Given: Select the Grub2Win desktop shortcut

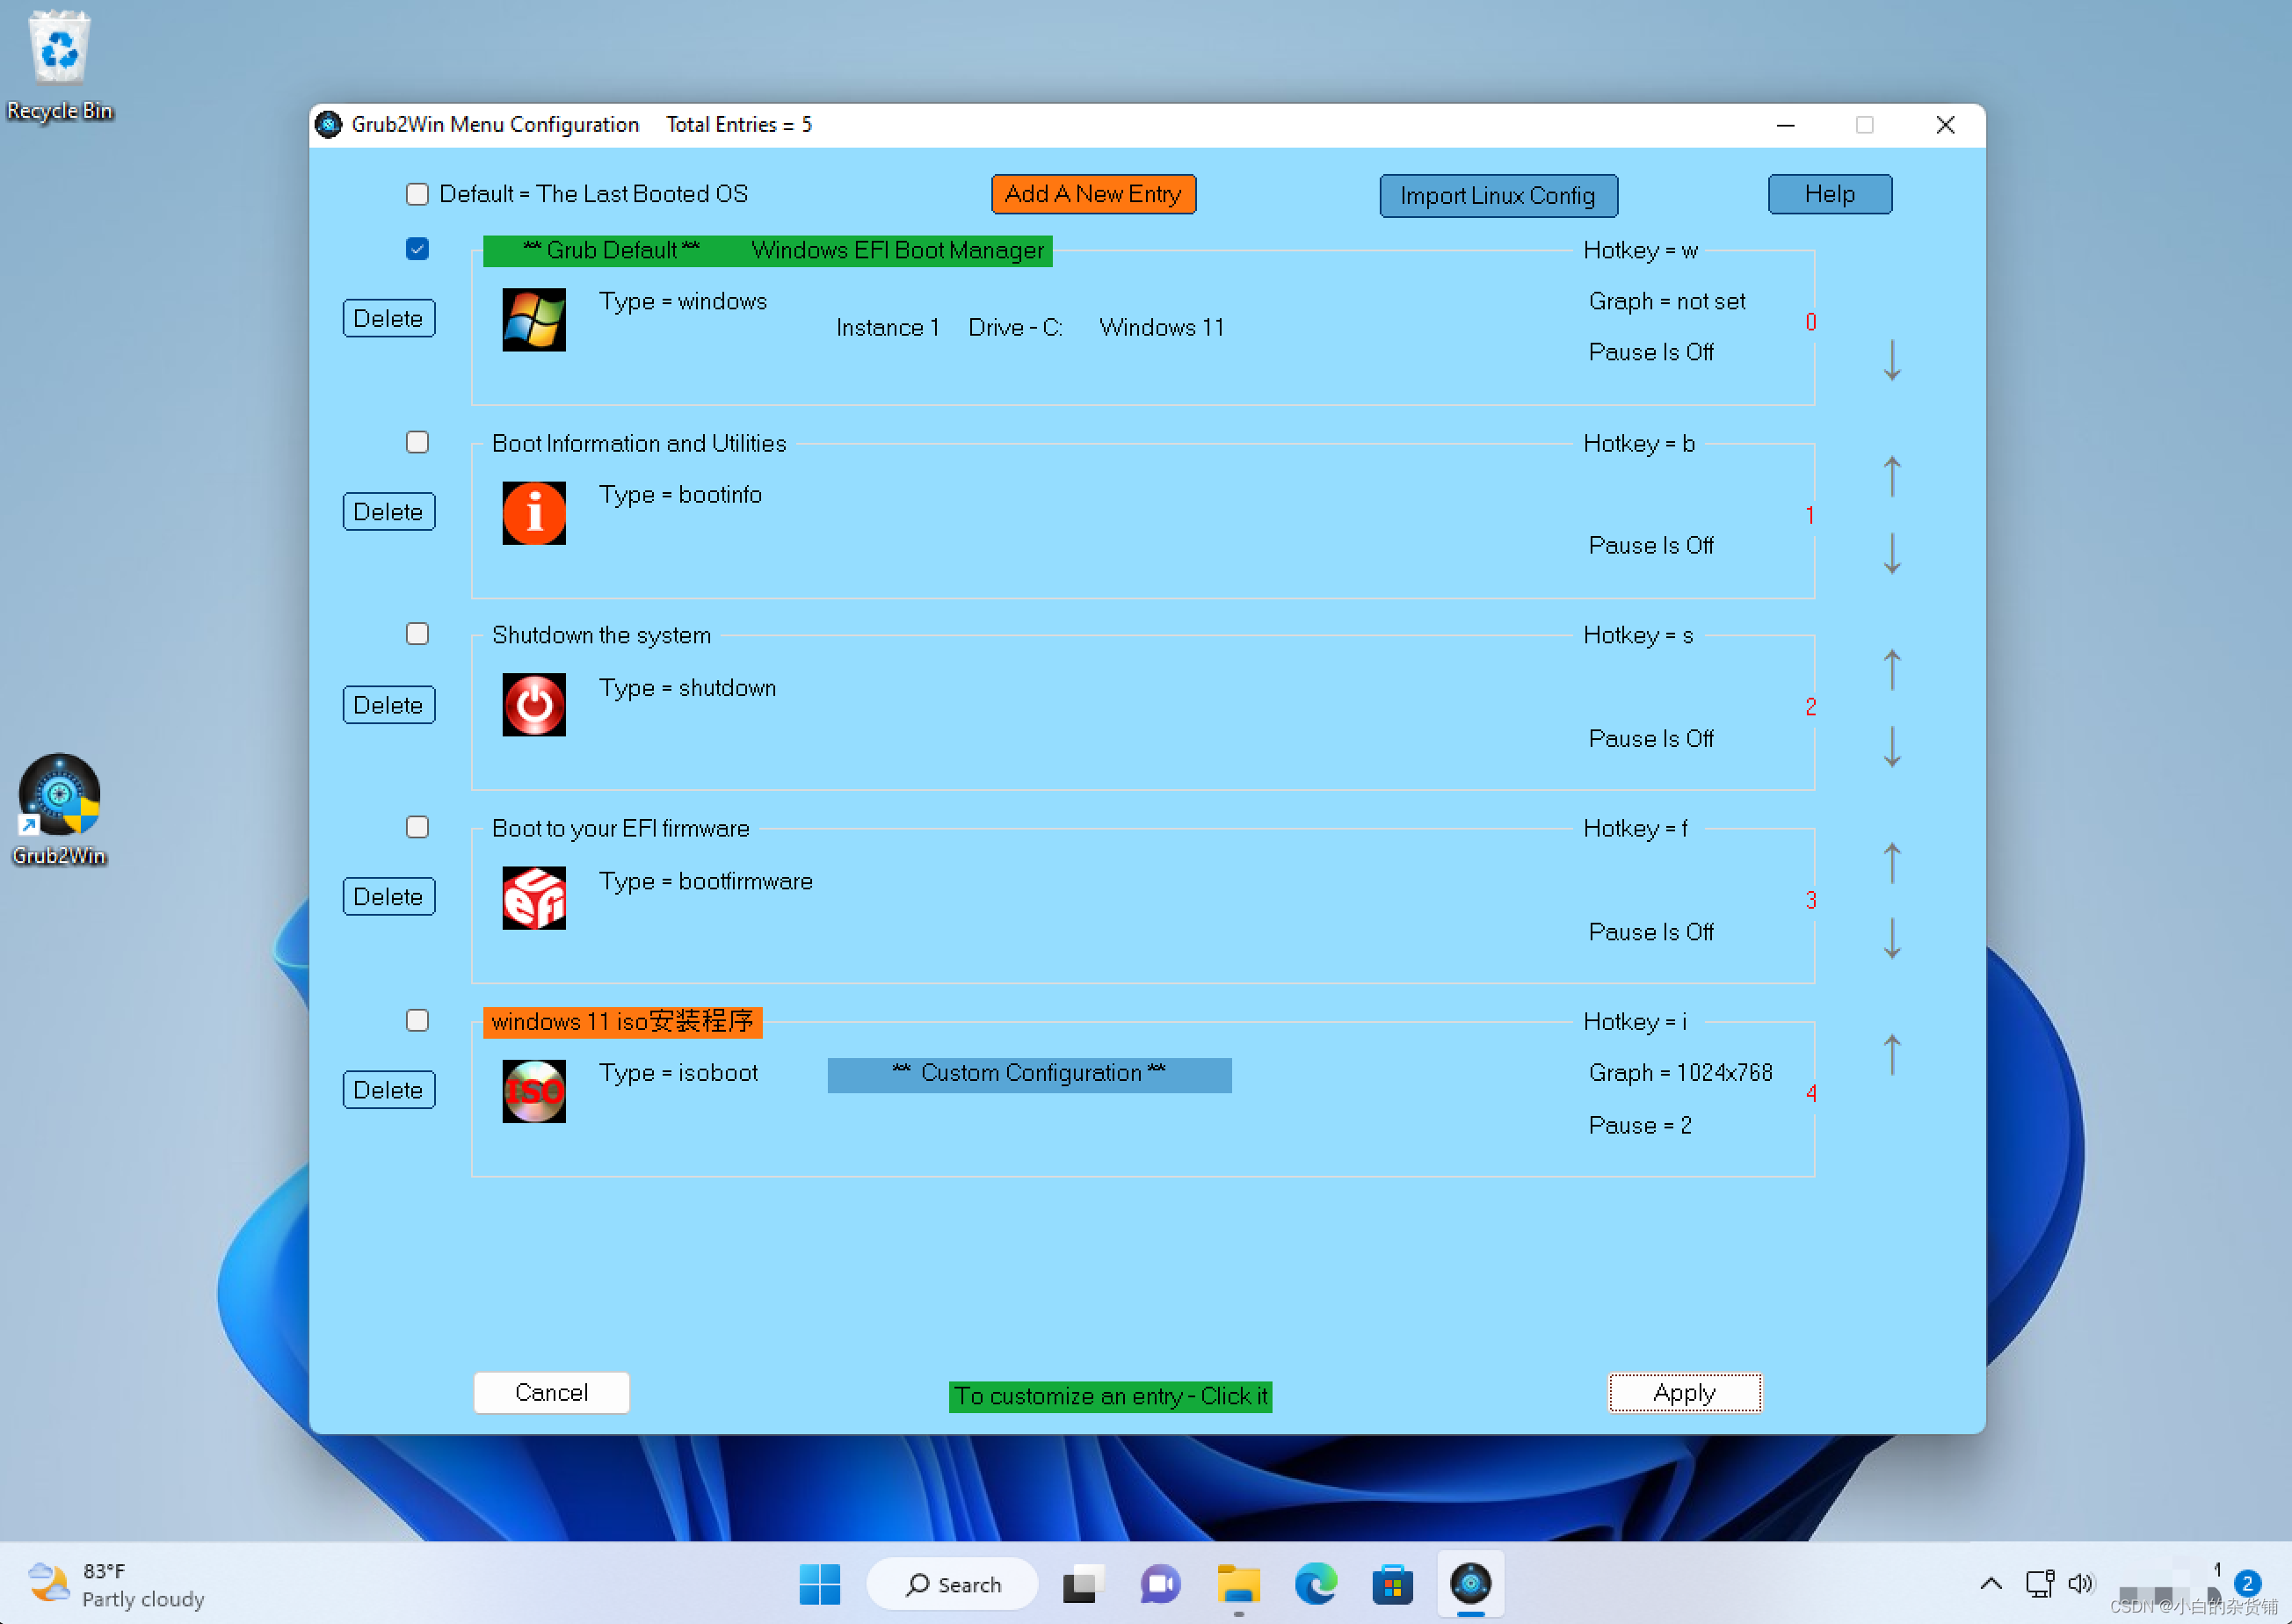Looking at the screenshot, I should (59, 809).
